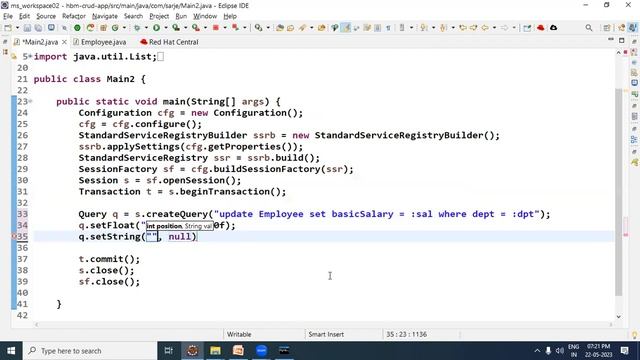
Task: Click the green Run play button
Action: tap(156, 28)
